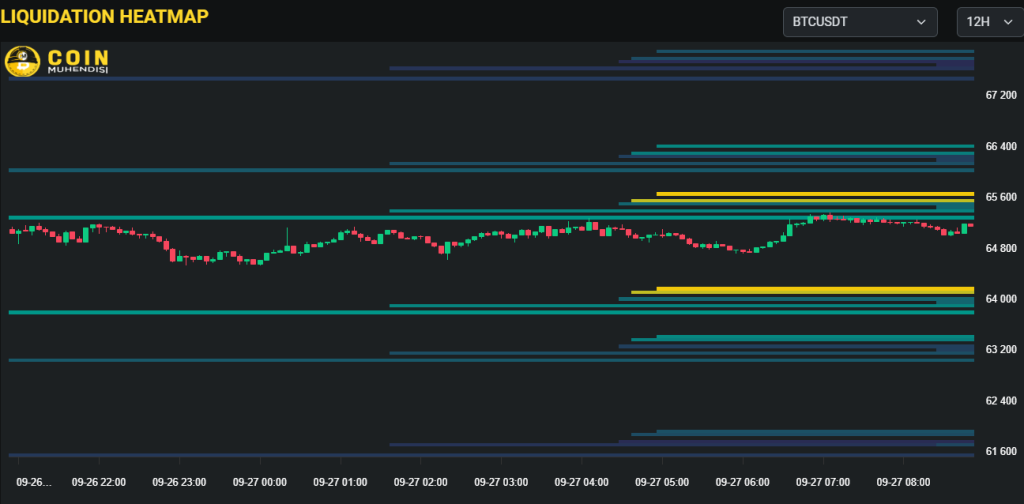This screenshot has height=504, width=1024.
Task: Select the 61 600 price axis label
Action: pos(1000,452)
